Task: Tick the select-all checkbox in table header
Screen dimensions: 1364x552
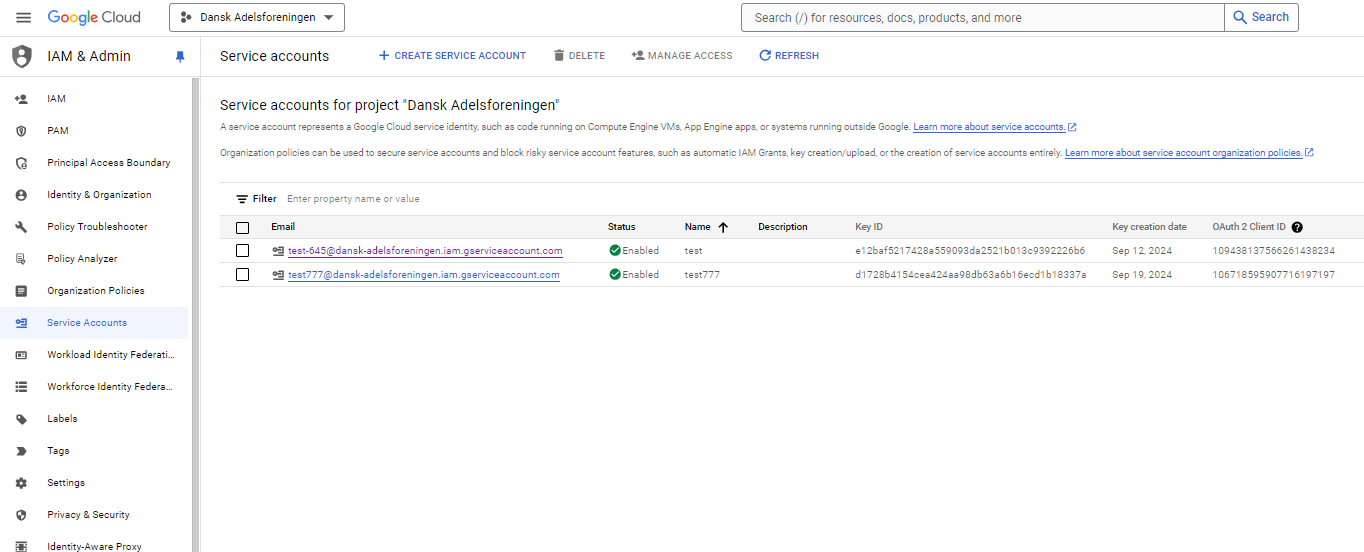Action: [242, 227]
